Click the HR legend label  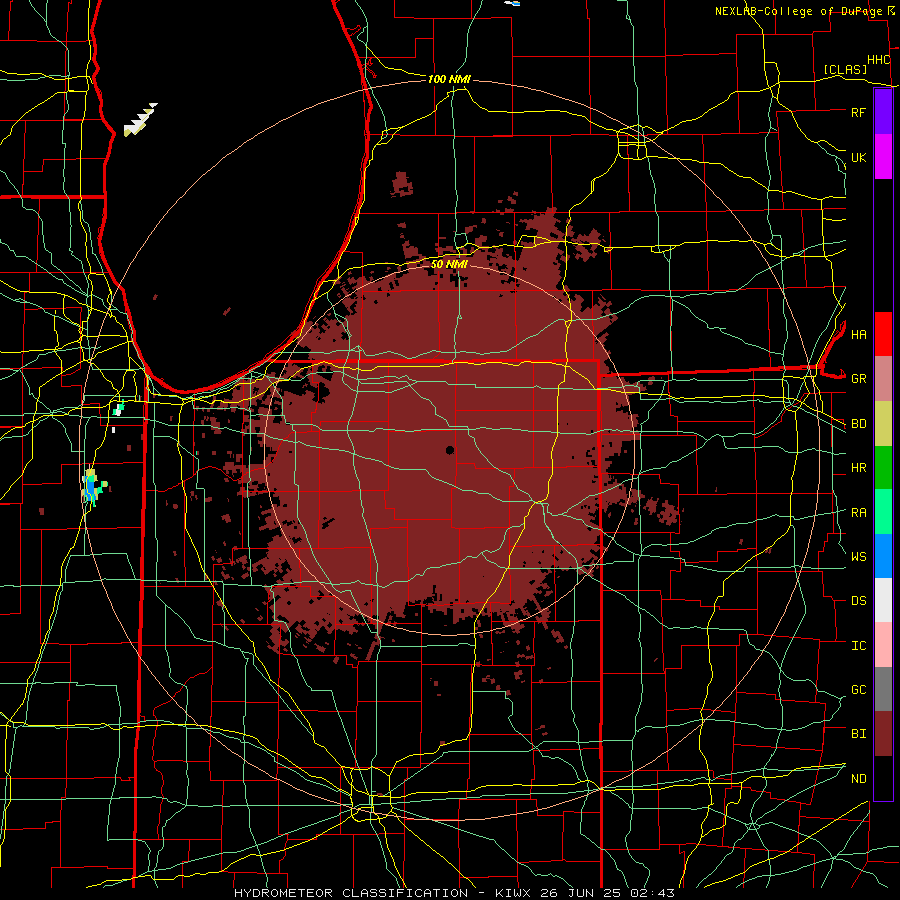pyautogui.click(x=858, y=468)
